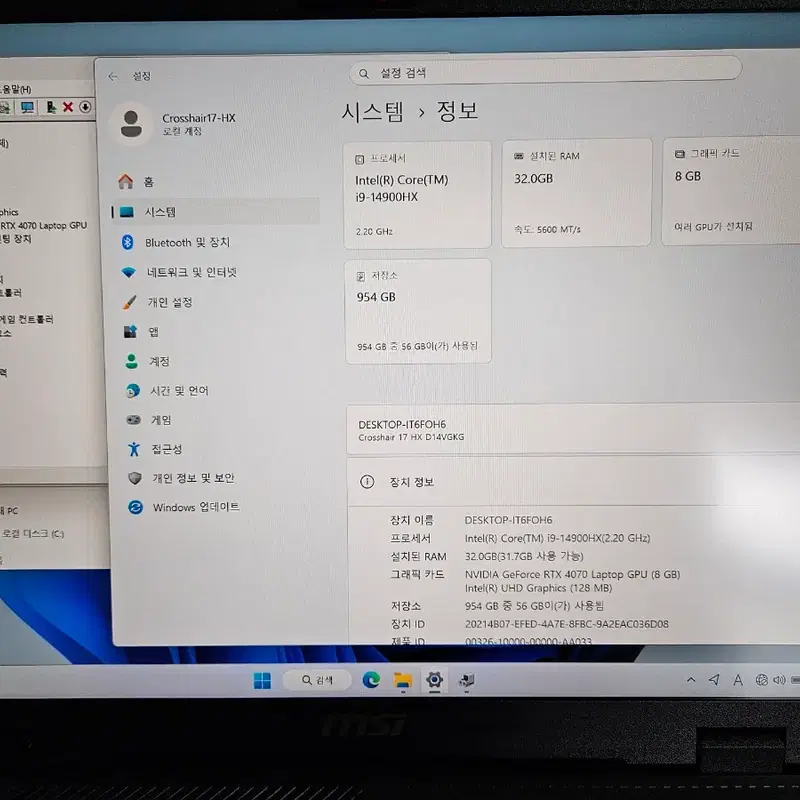Click the red X Uninstall device icon
The image size is (800, 800).
(68, 107)
